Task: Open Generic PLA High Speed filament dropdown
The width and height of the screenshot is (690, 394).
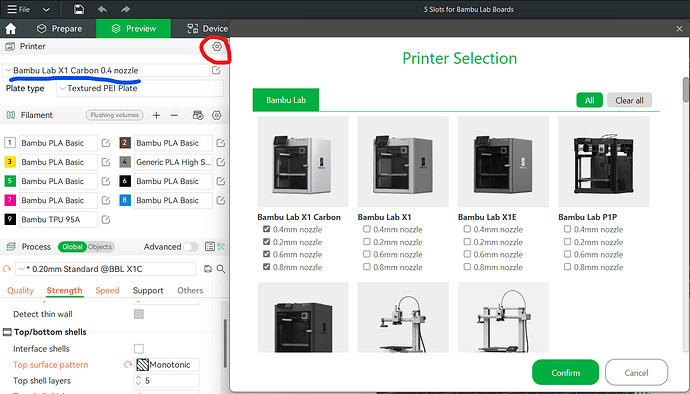Action: [173, 162]
